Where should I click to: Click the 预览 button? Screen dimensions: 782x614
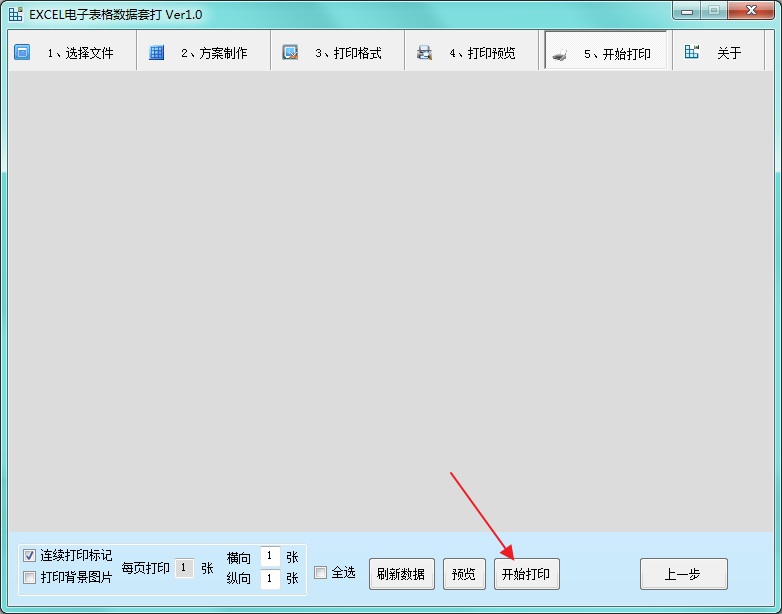click(x=464, y=574)
